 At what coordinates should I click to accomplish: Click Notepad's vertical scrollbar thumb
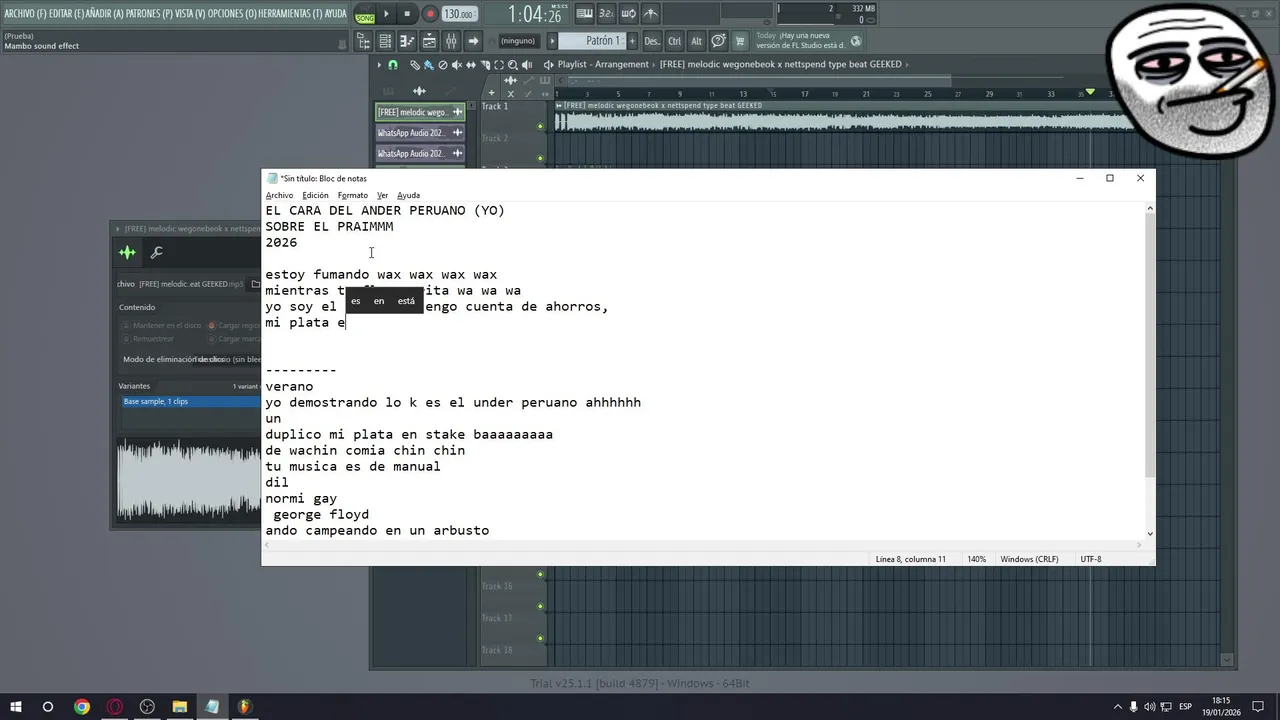(x=1150, y=344)
